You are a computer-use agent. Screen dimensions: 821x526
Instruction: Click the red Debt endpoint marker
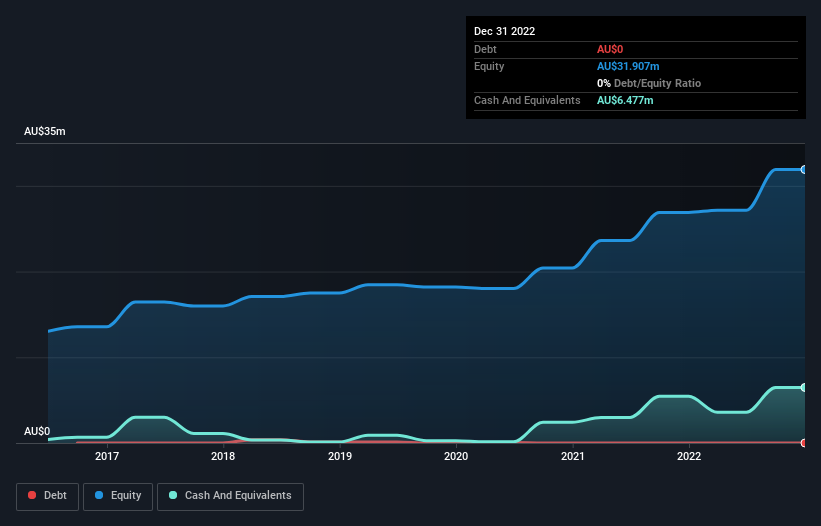tap(804, 443)
